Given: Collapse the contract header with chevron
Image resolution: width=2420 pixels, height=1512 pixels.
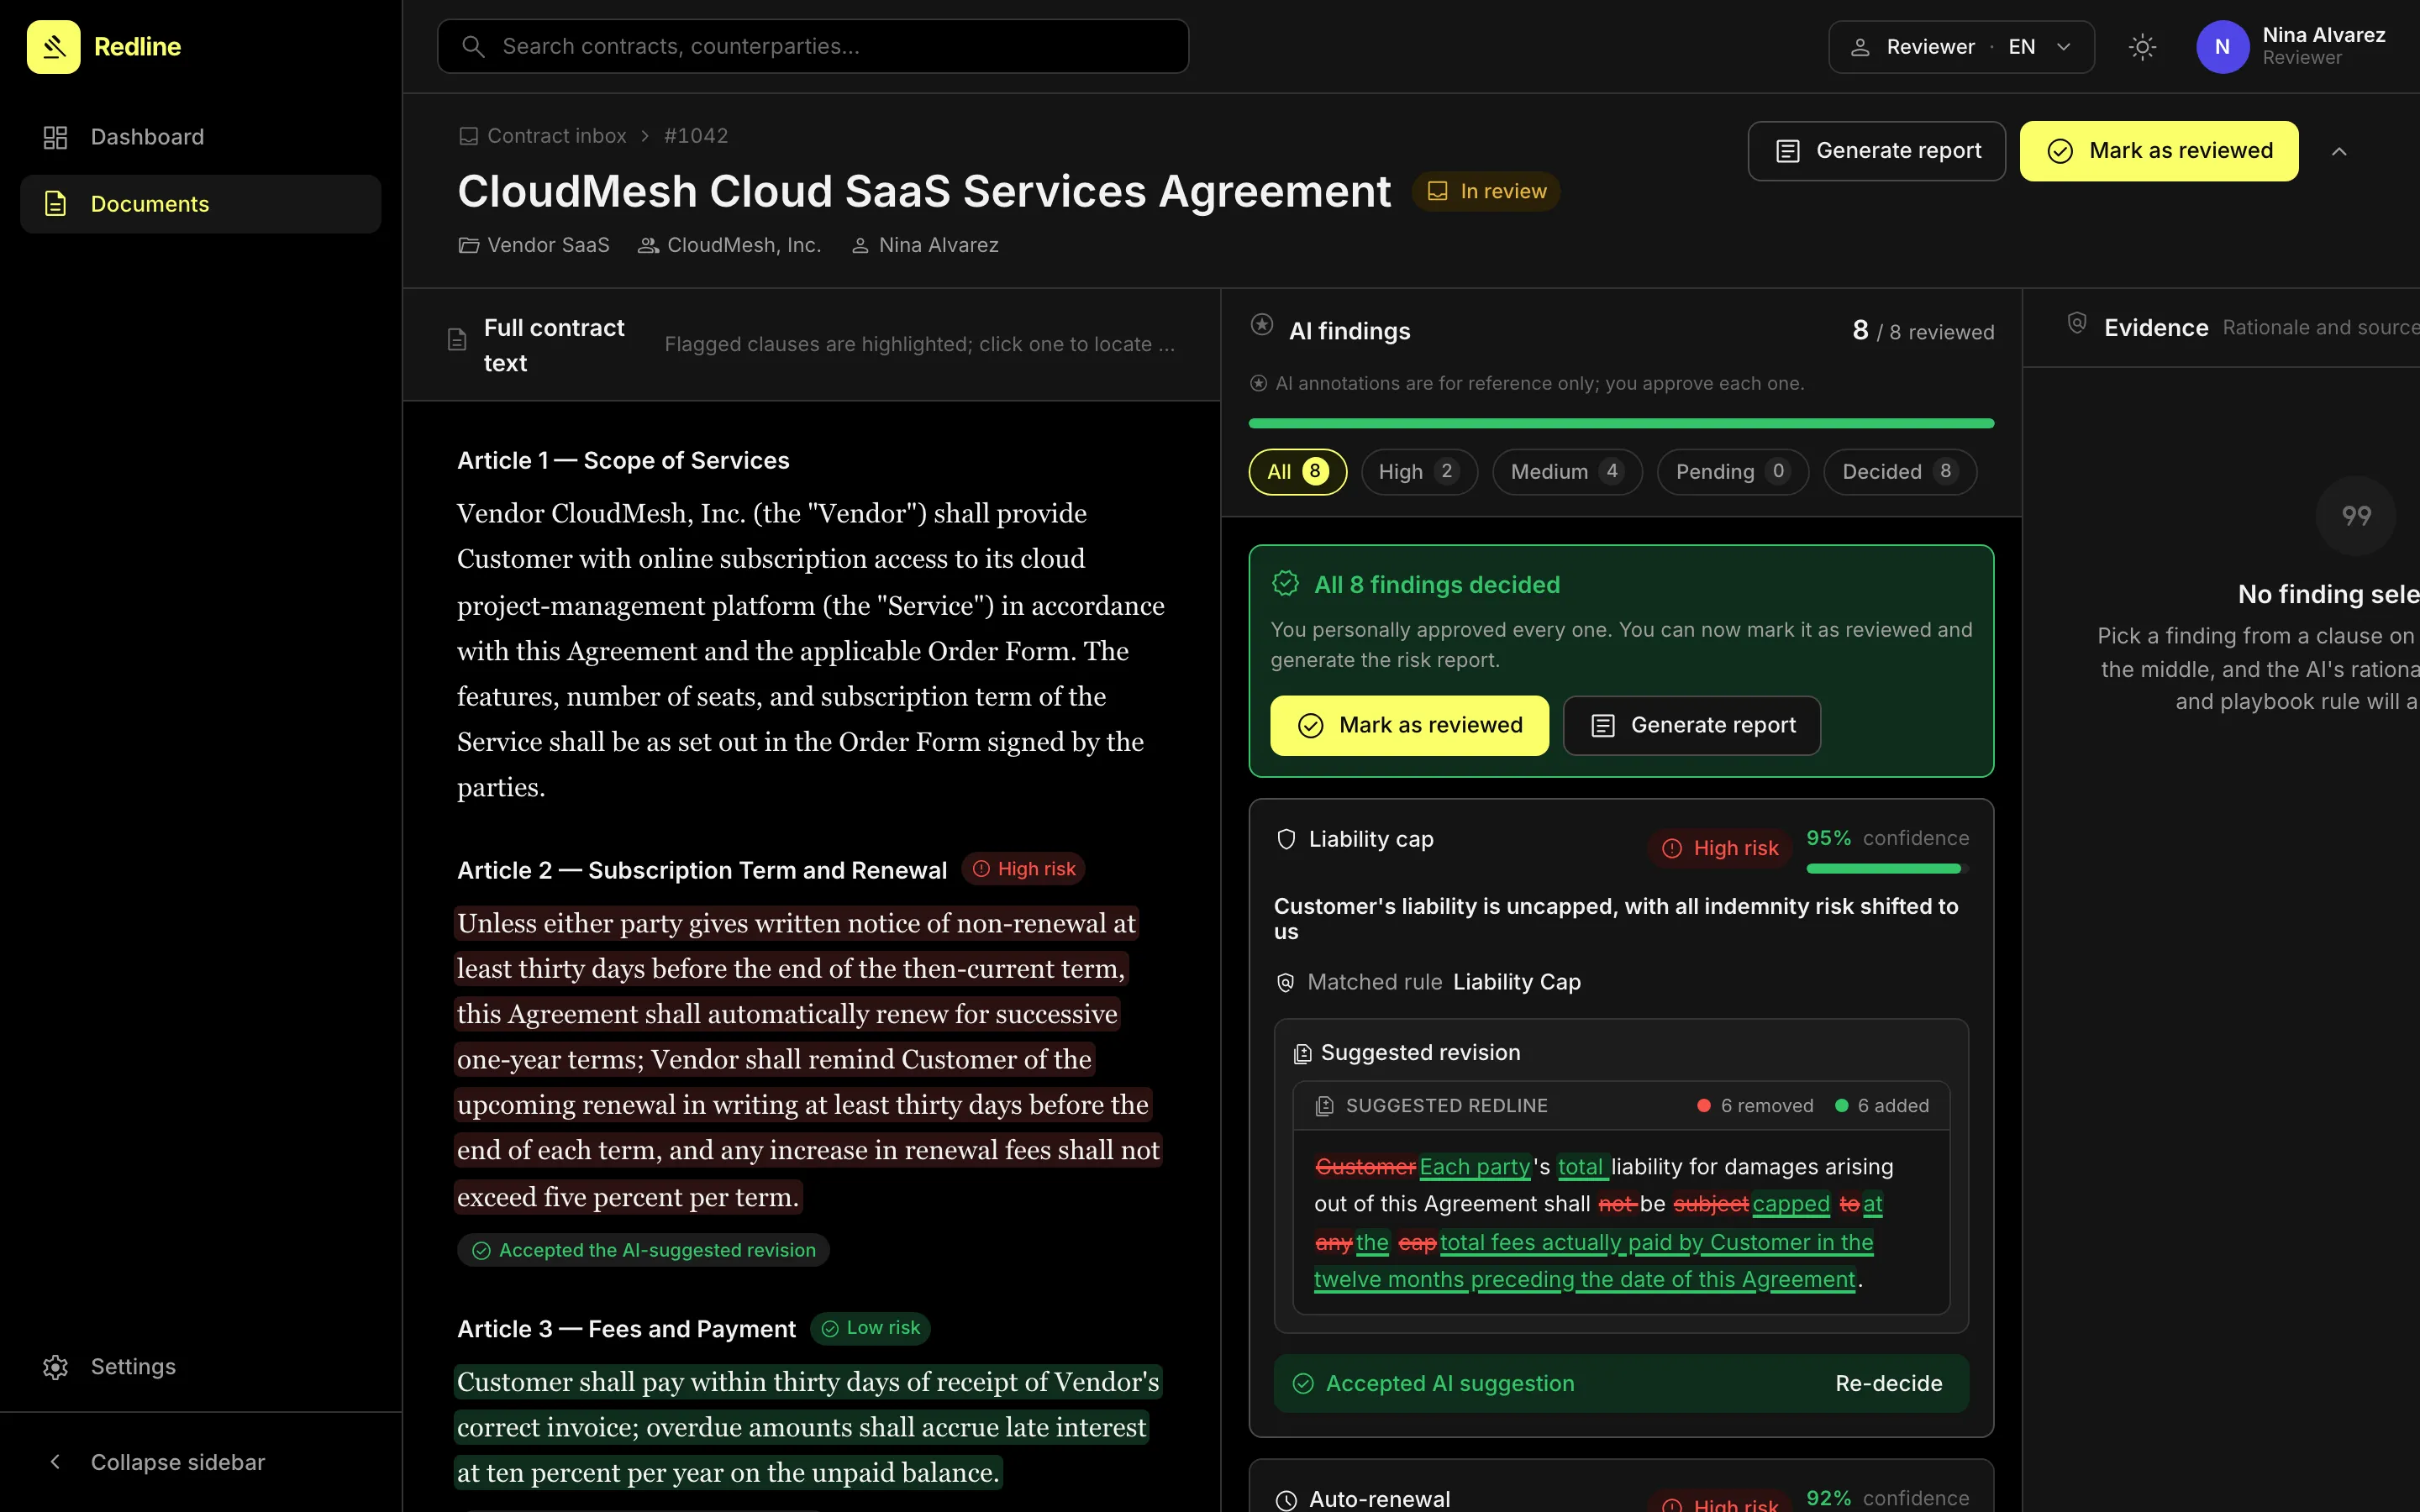Looking at the screenshot, I should click(2339, 151).
